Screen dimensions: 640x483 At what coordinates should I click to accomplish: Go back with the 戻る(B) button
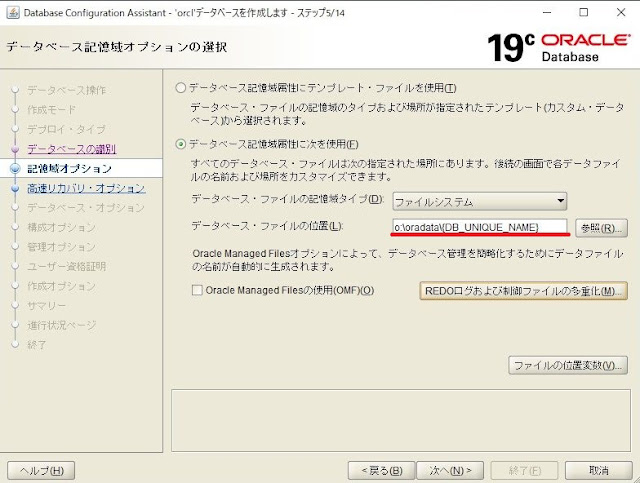381,471
